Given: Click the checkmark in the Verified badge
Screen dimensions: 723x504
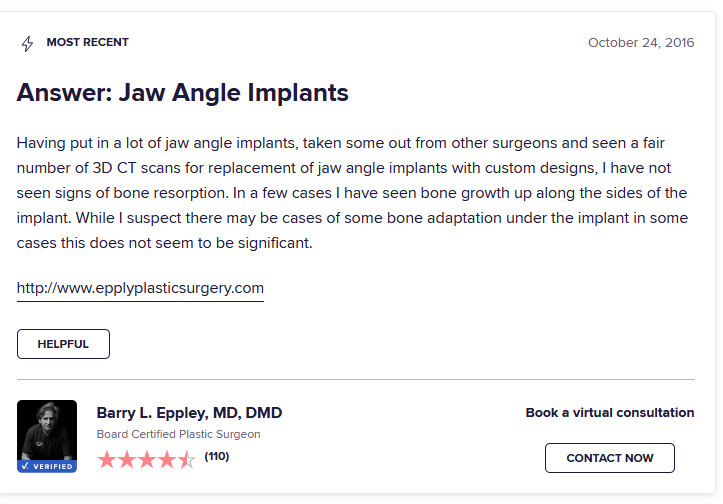Looking at the screenshot, I should (x=25, y=466).
